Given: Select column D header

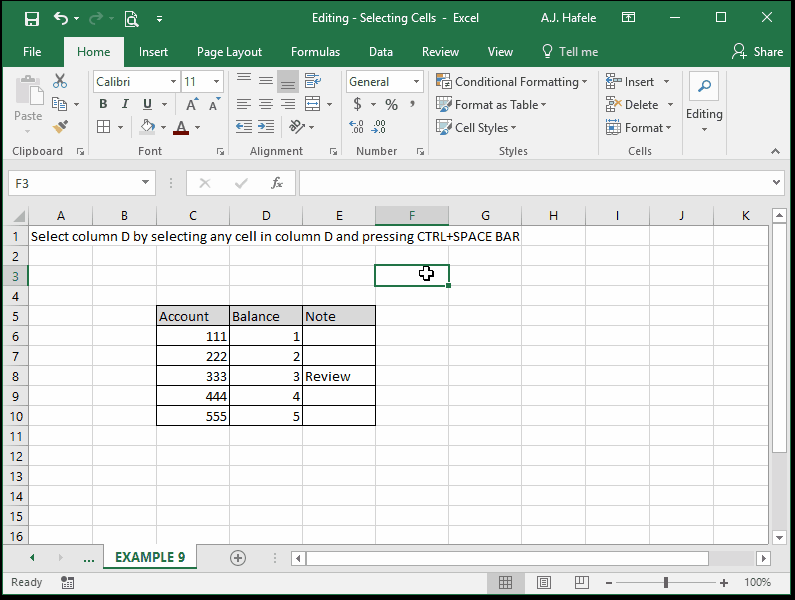Looking at the screenshot, I should pos(266,216).
